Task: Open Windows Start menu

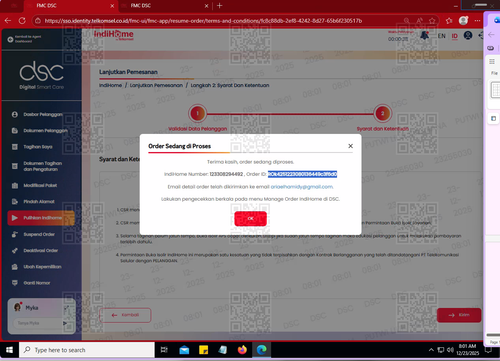Action: click(9, 350)
